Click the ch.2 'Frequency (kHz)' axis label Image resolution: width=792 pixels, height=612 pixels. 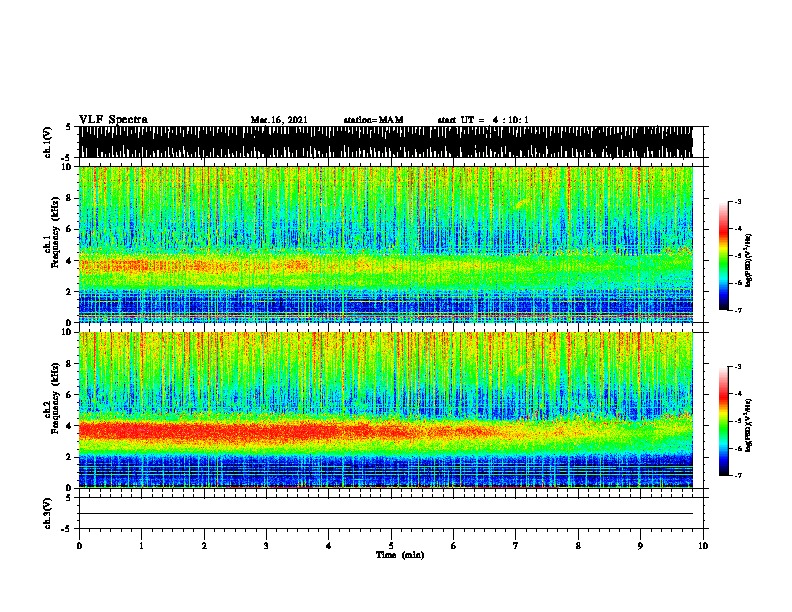click(56, 398)
